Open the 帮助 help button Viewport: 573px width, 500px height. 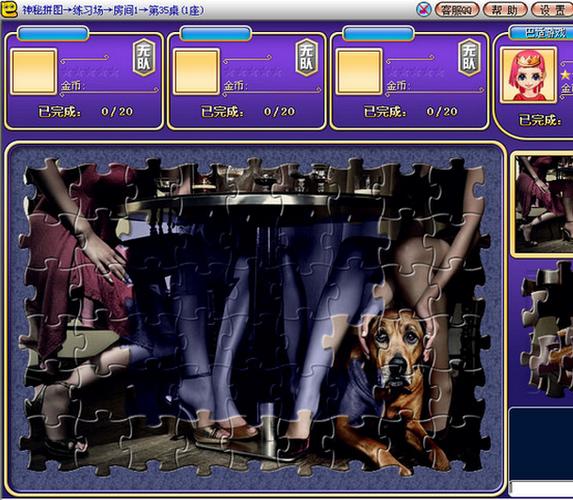point(505,10)
